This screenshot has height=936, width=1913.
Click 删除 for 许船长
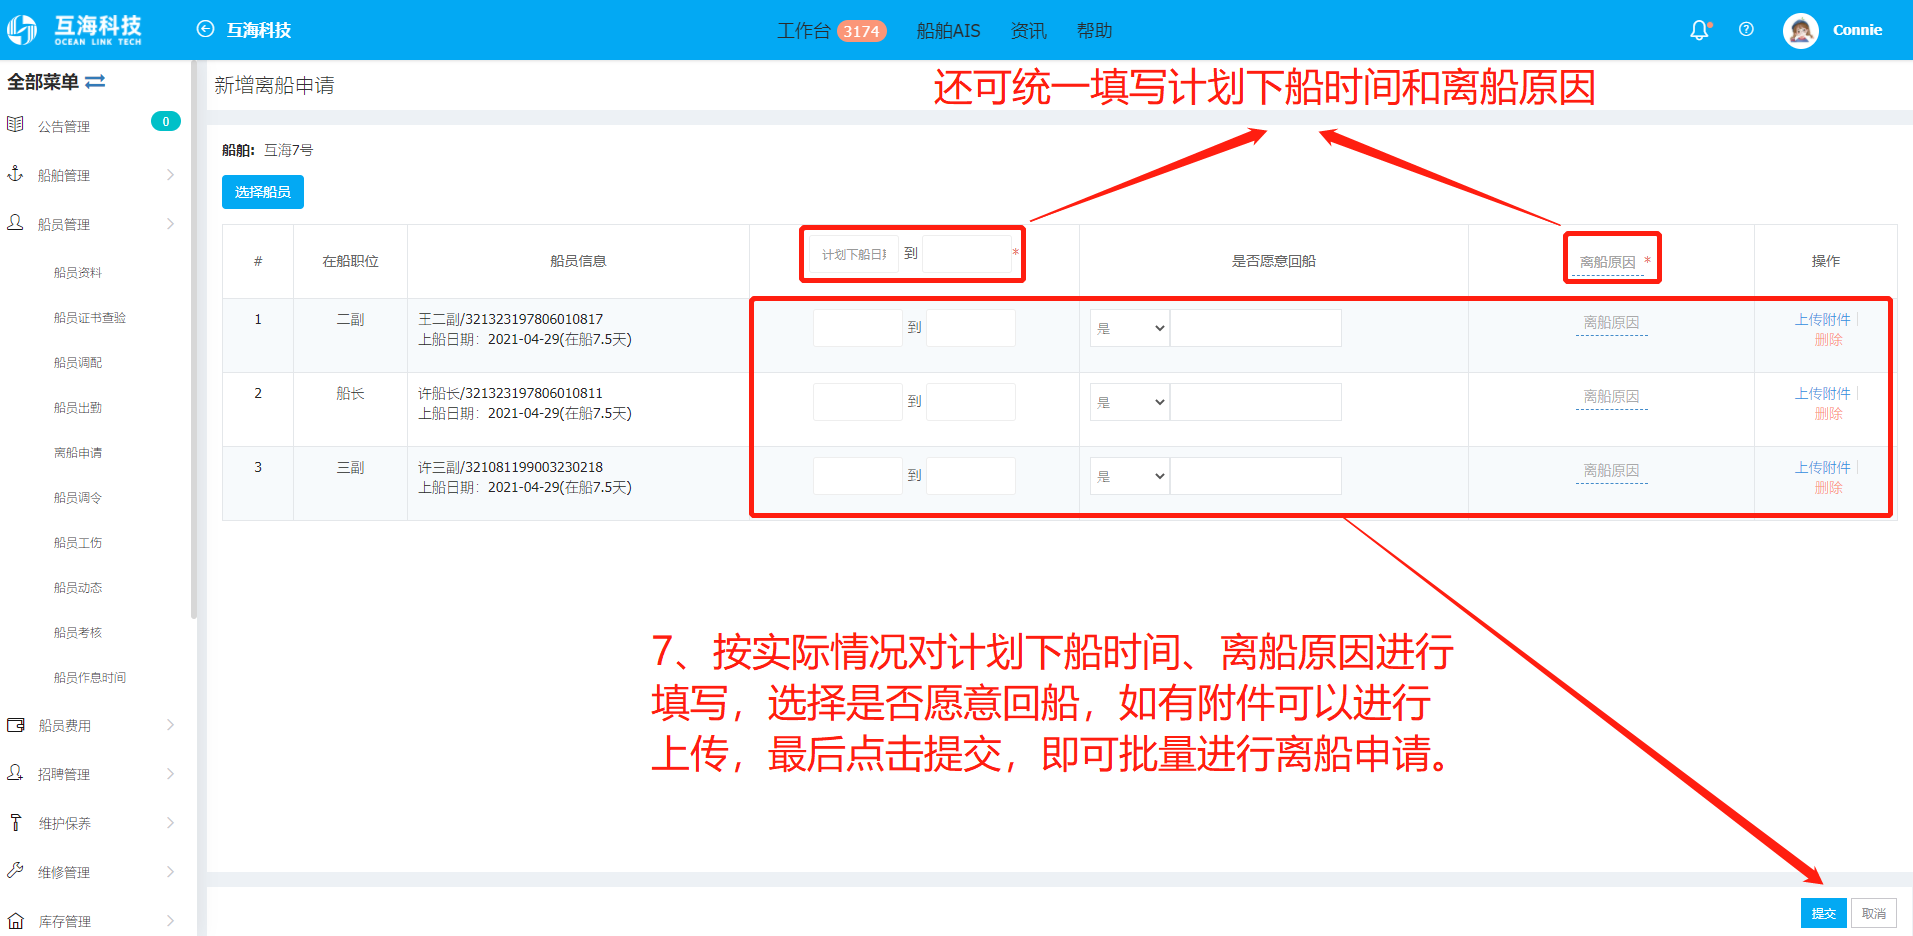point(1829,414)
